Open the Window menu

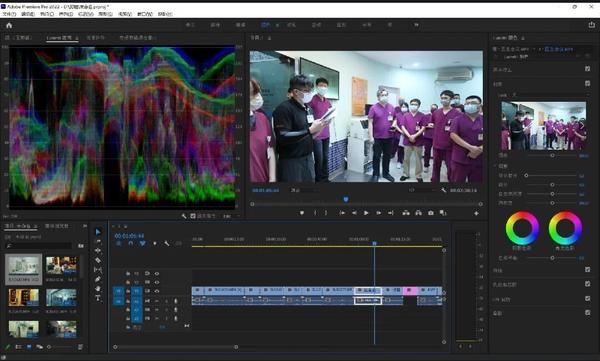pos(145,14)
